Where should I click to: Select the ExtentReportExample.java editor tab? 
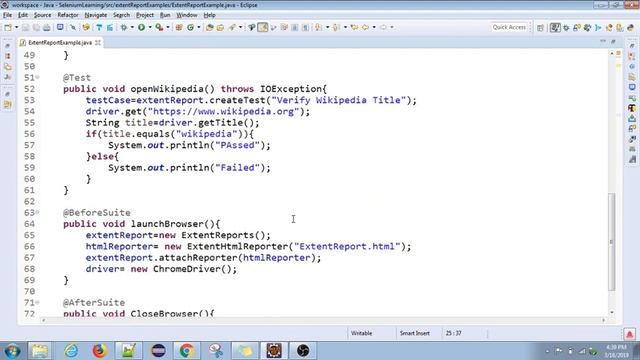[x=60, y=42]
